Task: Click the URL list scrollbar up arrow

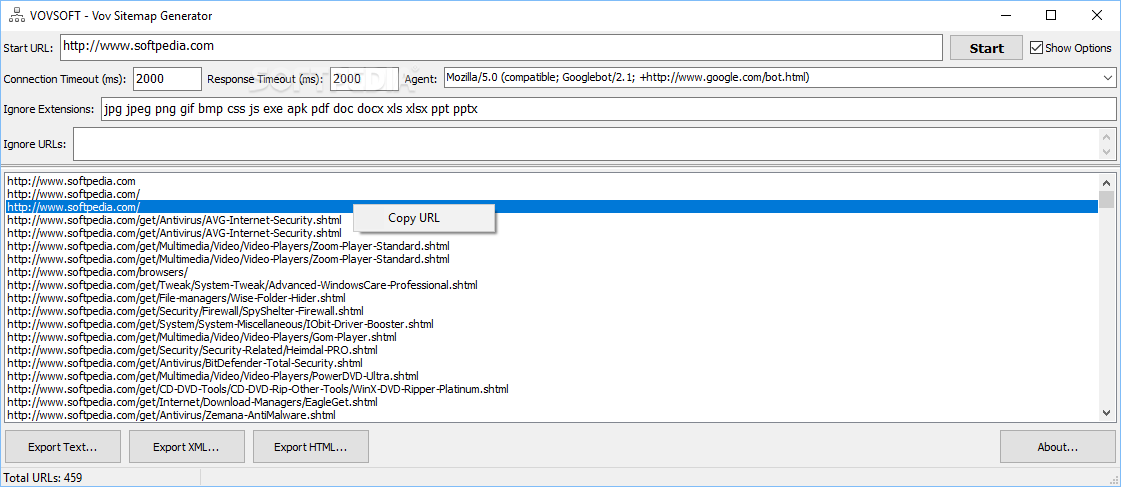Action: (x=1107, y=182)
